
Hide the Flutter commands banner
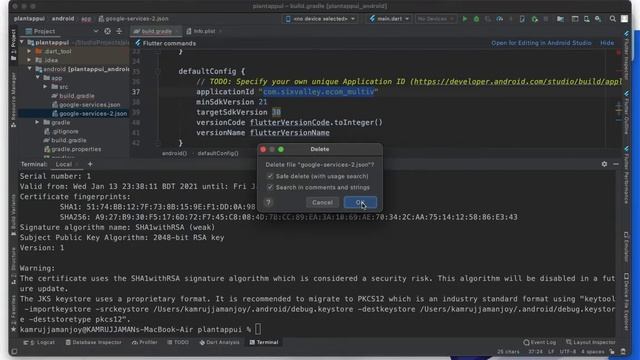pyautogui.click(x=607, y=43)
